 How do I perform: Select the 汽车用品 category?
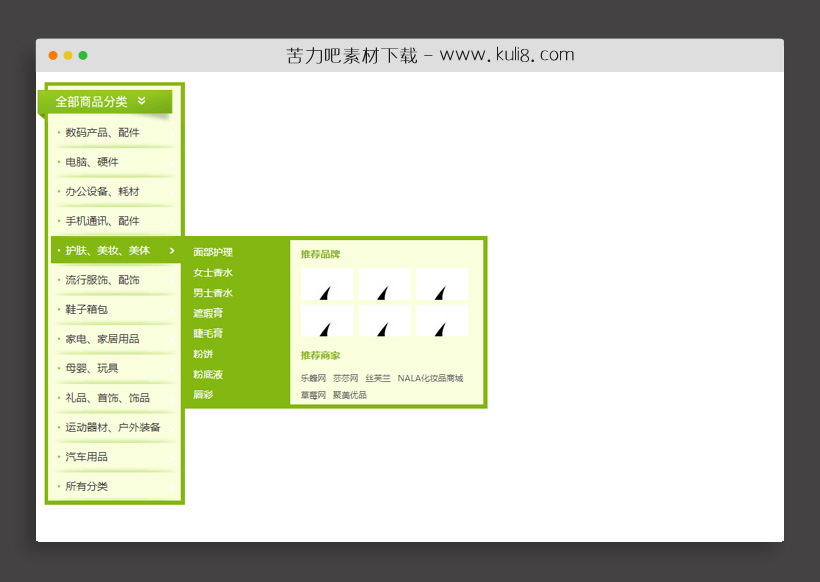[x=86, y=457]
